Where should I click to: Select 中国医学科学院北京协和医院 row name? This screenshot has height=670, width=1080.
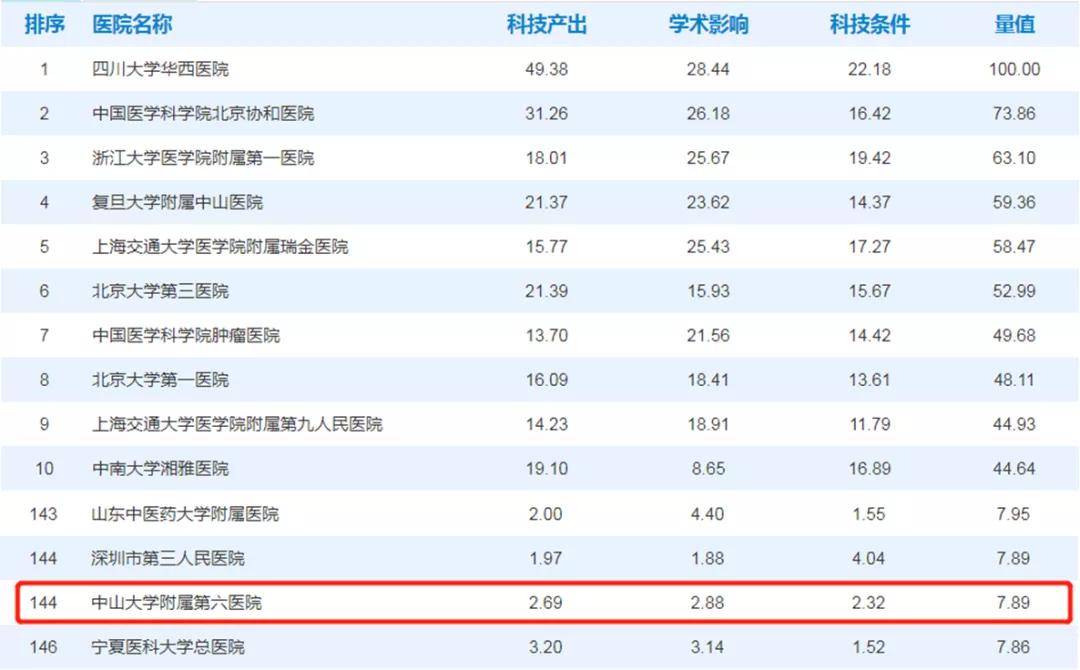pos(203,114)
